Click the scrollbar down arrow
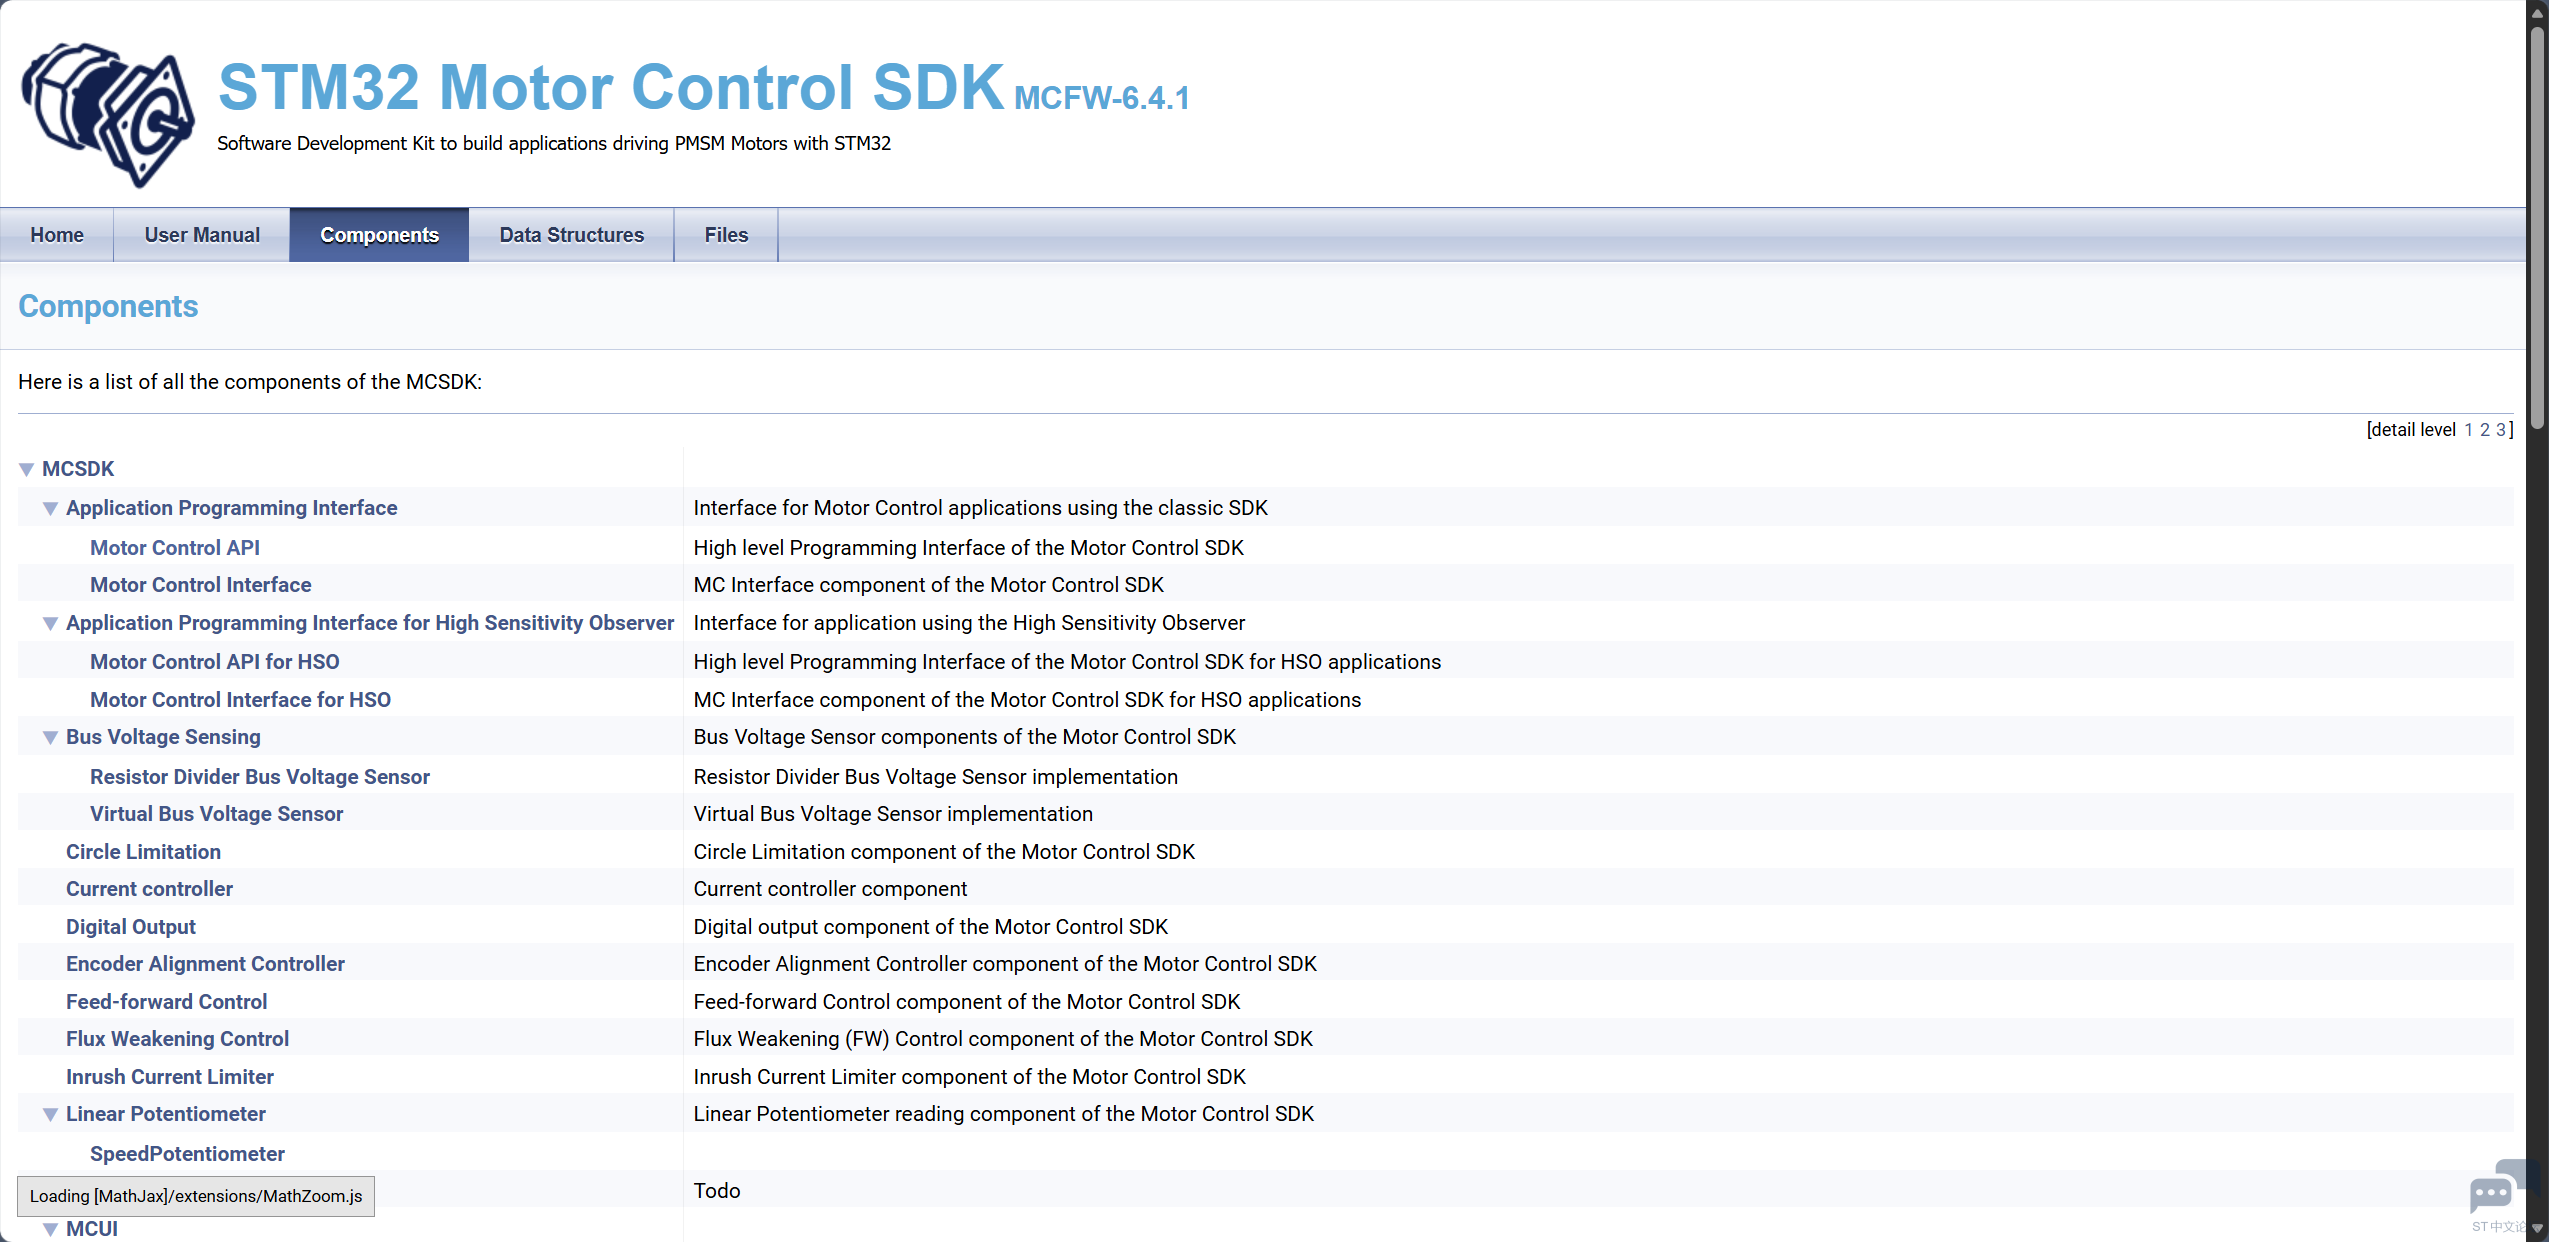This screenshot has width=2549, height=1242. [2537, 1229]
